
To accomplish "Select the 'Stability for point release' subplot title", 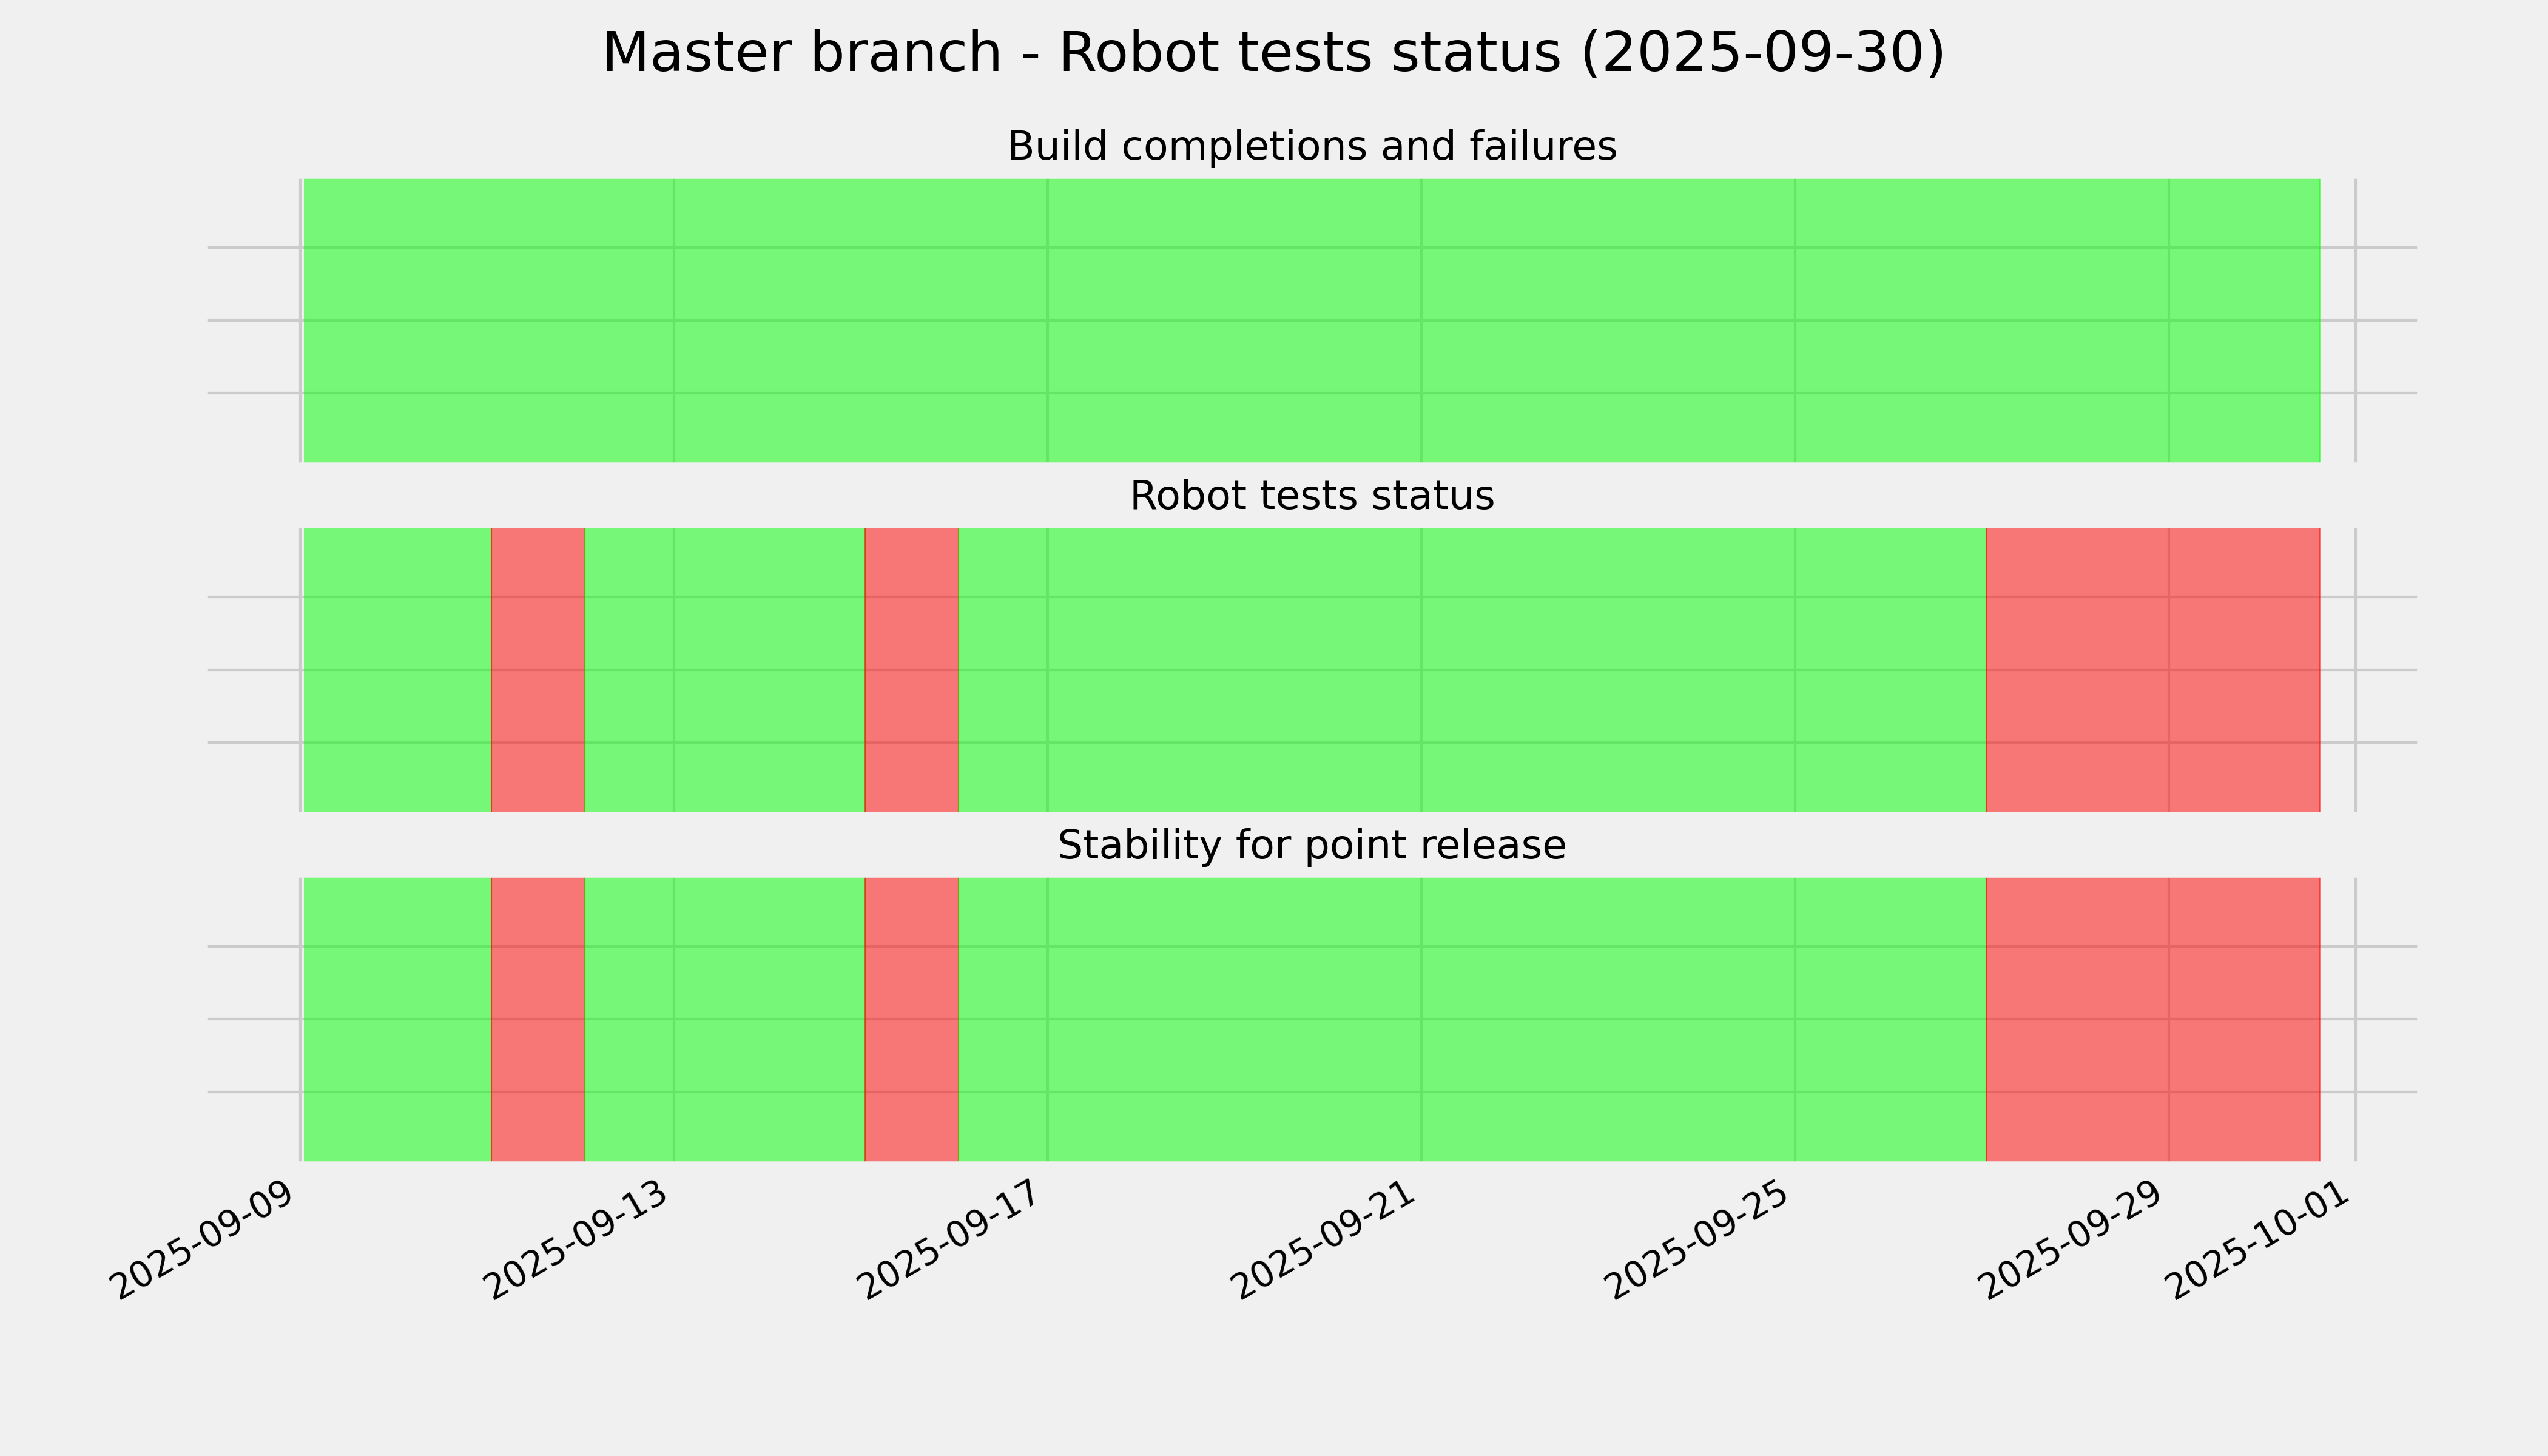I will (x=1311, y=846).
